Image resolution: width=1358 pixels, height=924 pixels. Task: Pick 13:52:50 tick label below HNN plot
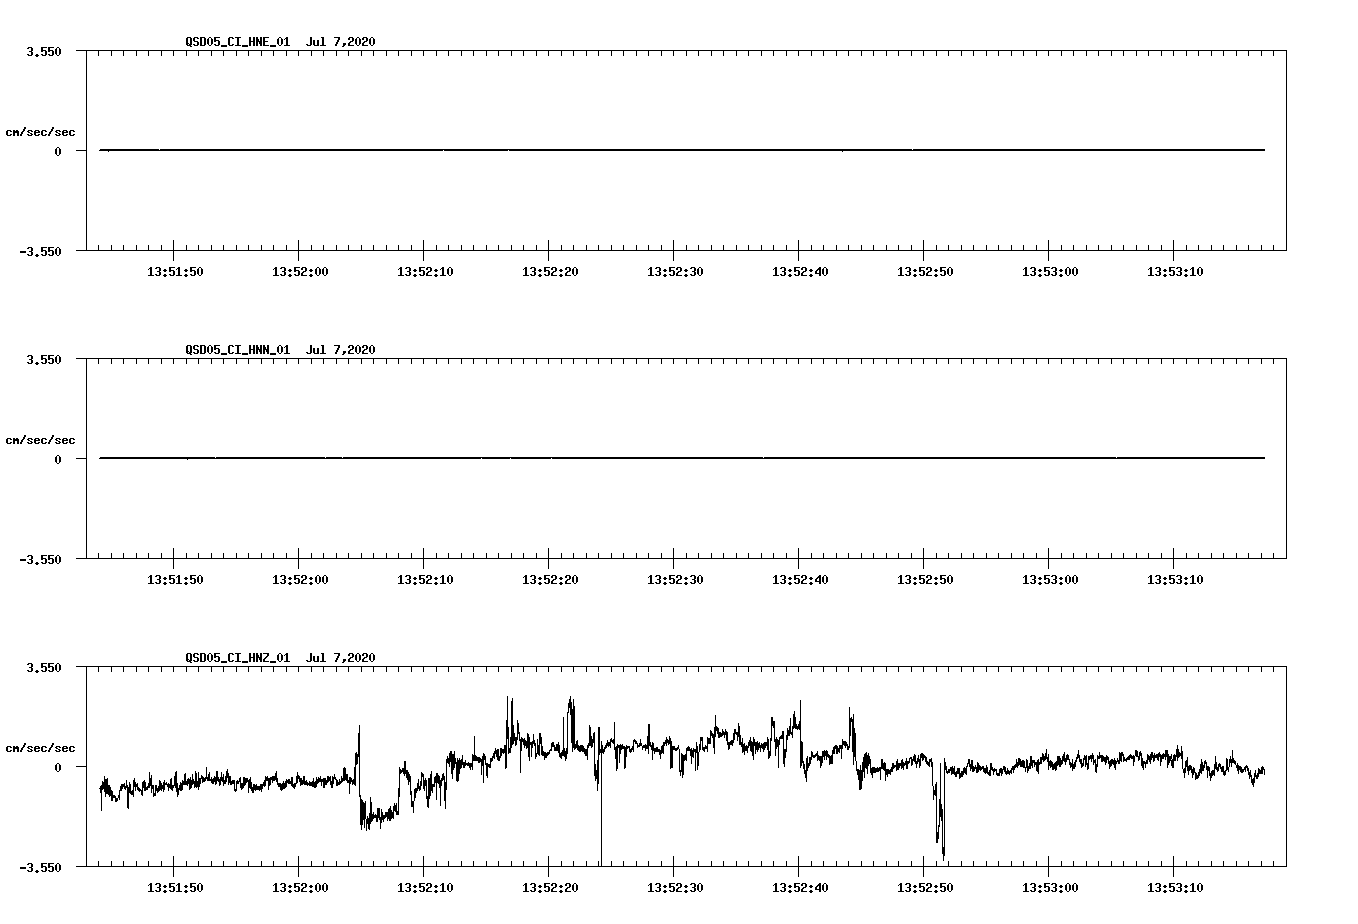(x=925, y=579)
